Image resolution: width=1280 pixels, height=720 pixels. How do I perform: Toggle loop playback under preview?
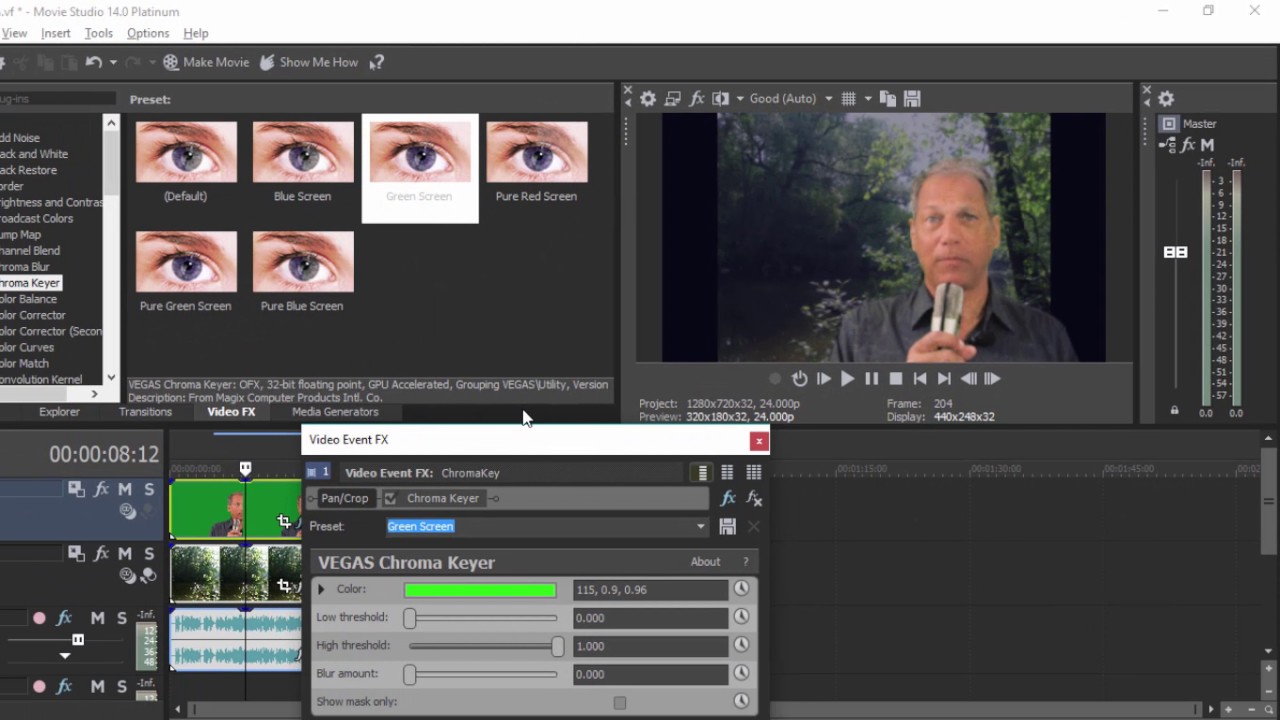click(x=800, y=379)
